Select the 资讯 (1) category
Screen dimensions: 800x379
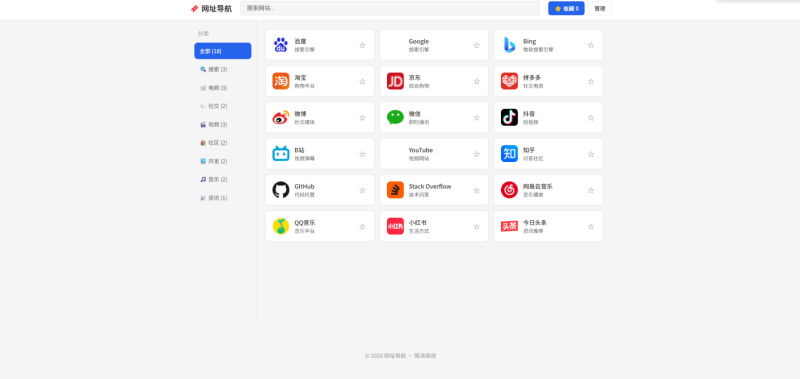tap(222, 198)
